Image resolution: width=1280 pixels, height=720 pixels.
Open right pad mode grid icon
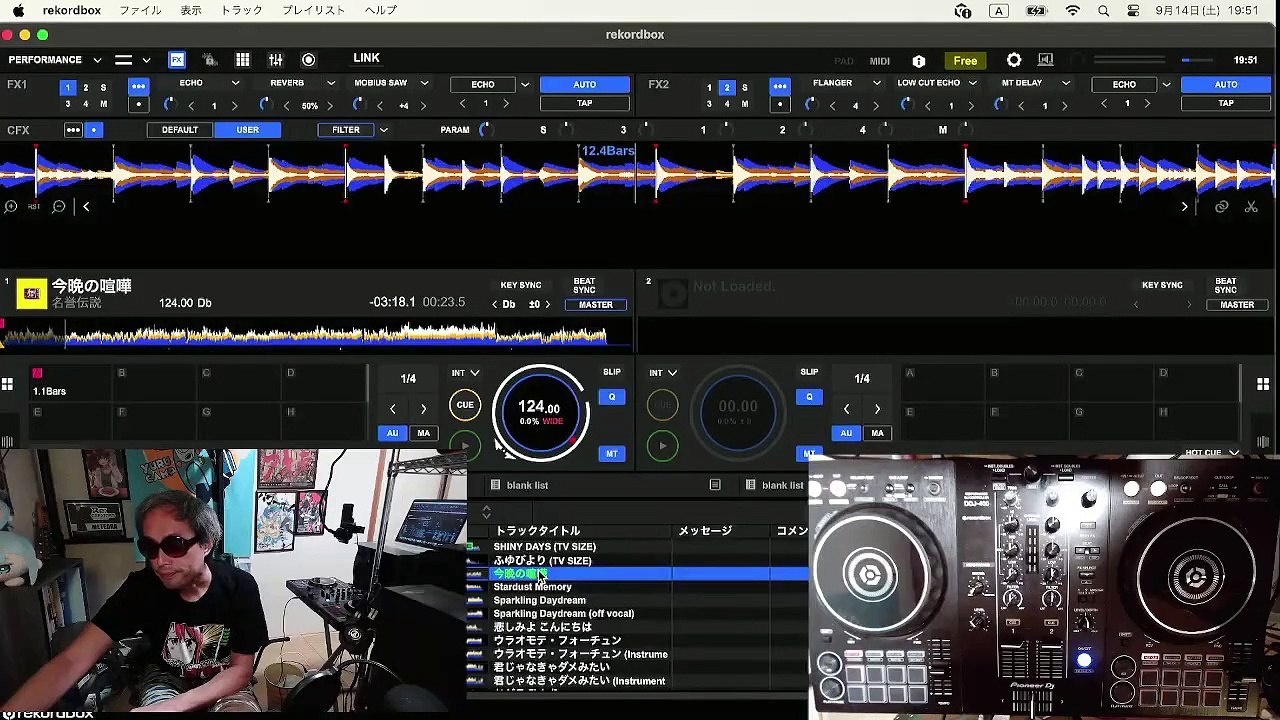pos(1263,384)
